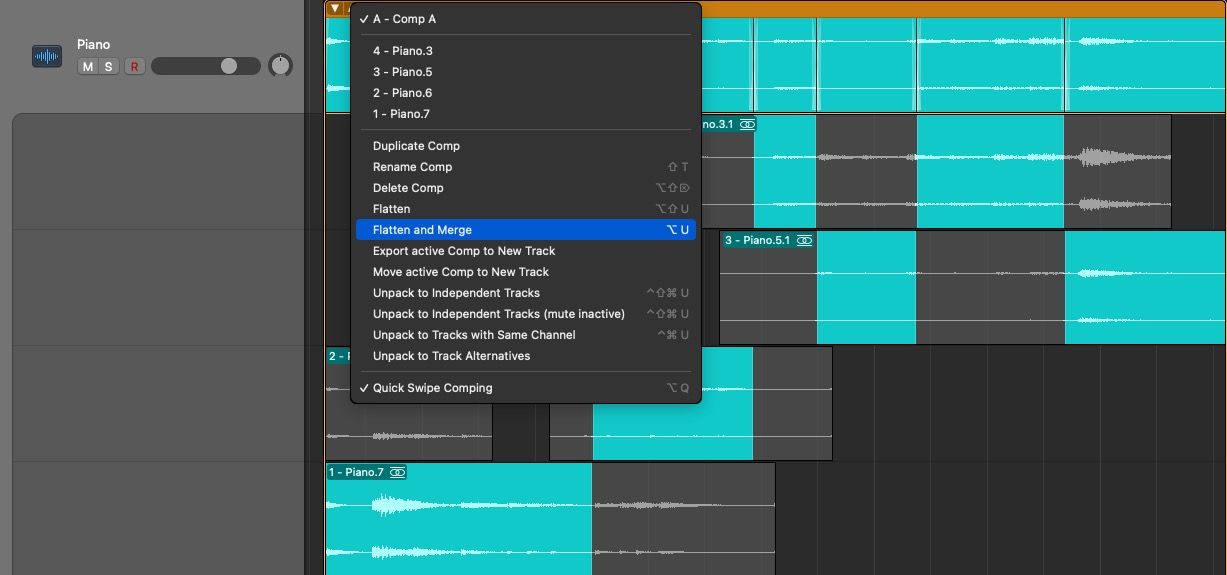Pick take '1 - Piano.7' from menu
Screen dimensions: 1227x575
click(x=401, y=114)
